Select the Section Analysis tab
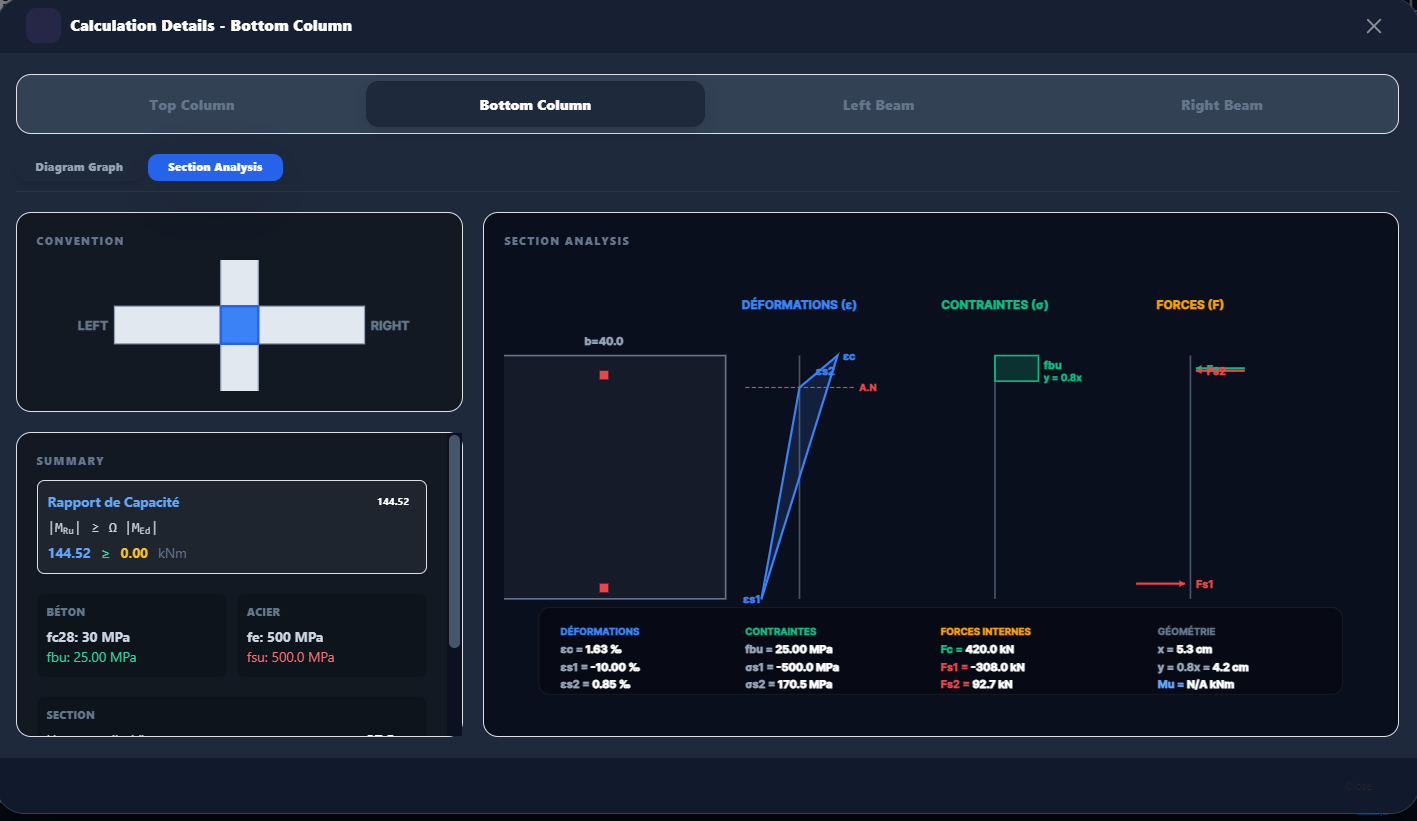 coord(215,167)
